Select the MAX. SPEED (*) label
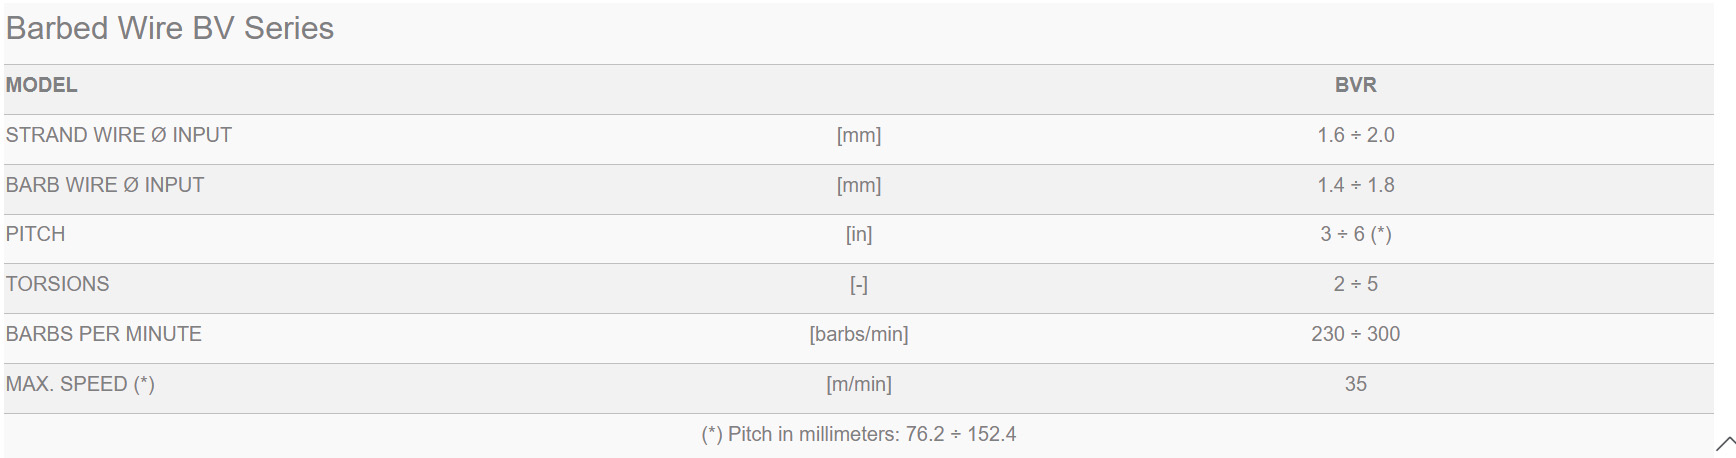The width and height of the screenshot is (1736, 458). [x=80, y=384]
